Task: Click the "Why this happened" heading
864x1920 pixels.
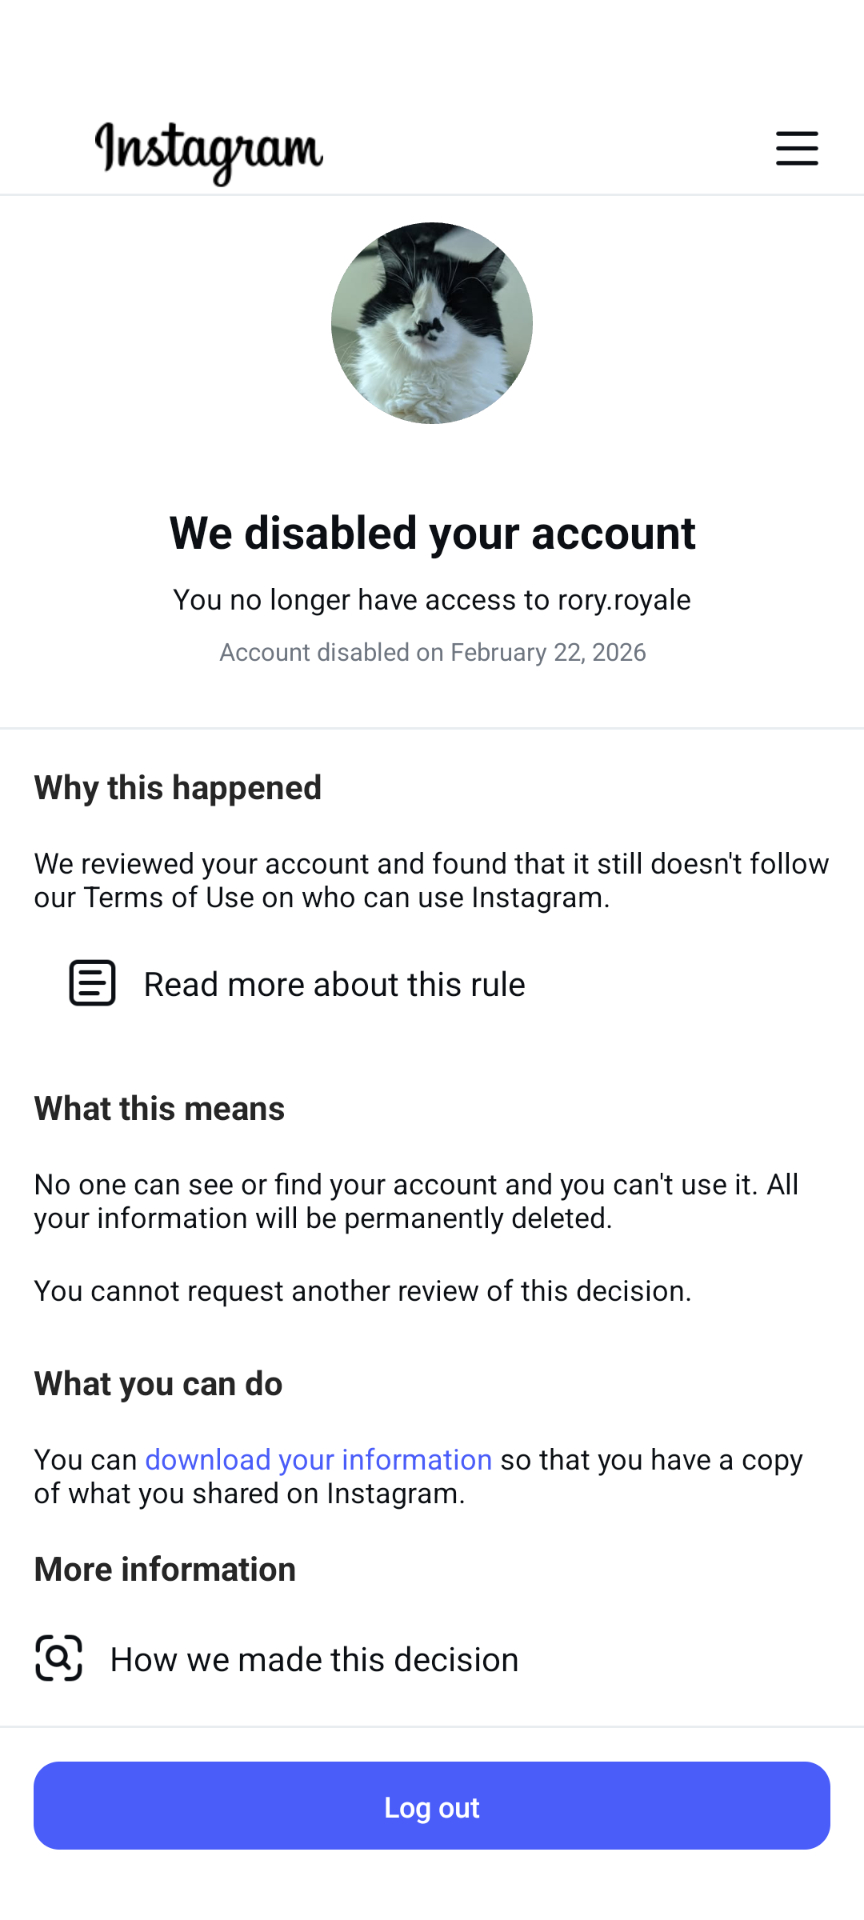Action: pos(178,788)
